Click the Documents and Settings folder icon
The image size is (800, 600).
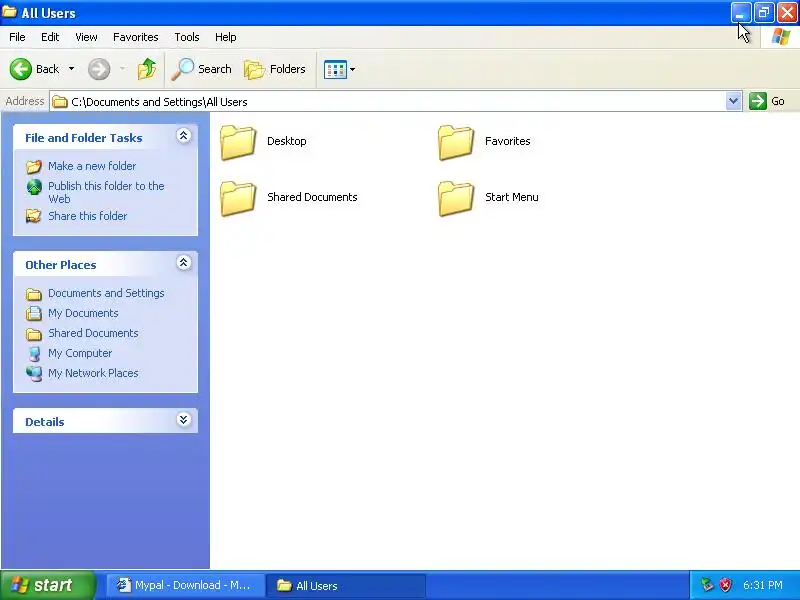click(34, 294)
